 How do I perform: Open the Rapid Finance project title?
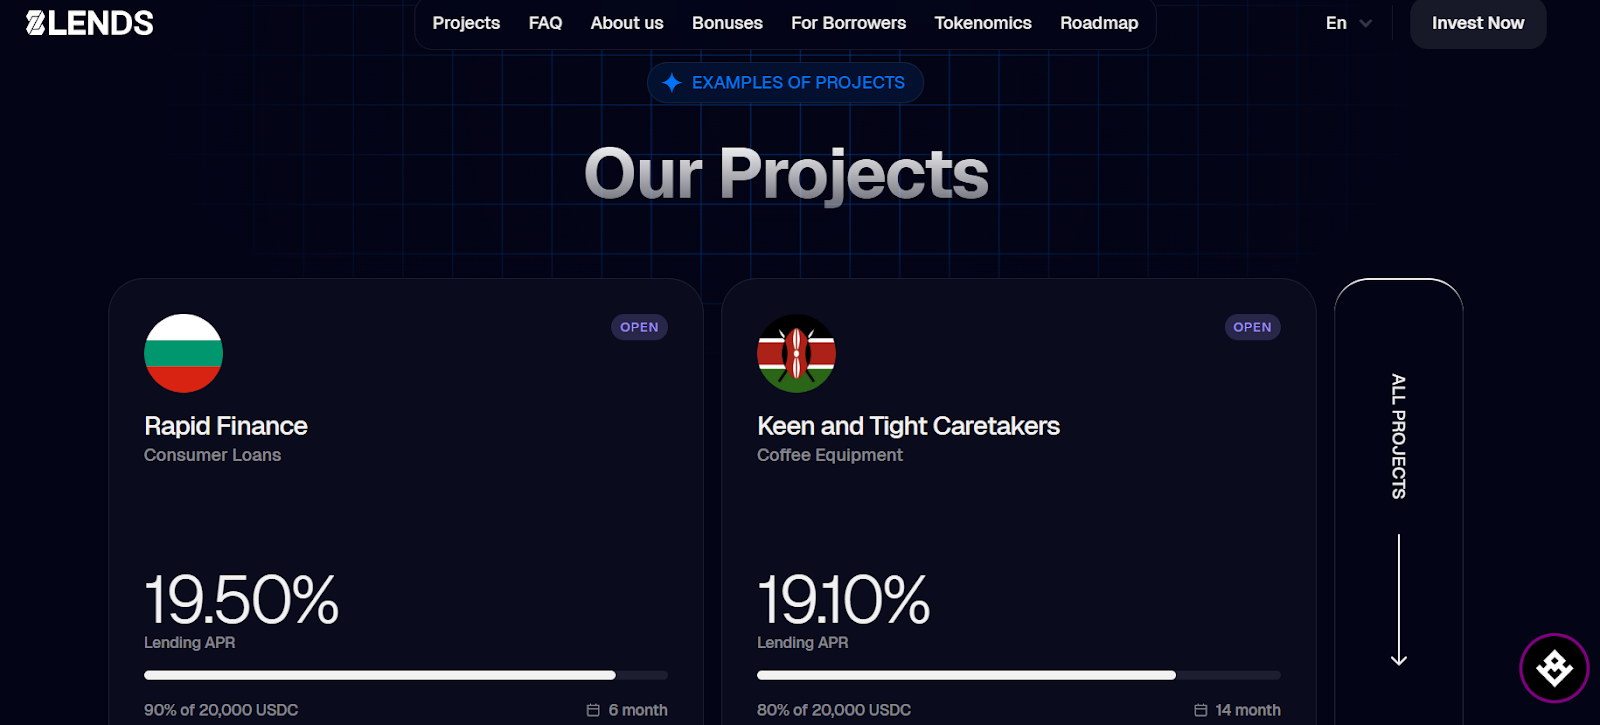click(x=226, y=426)
